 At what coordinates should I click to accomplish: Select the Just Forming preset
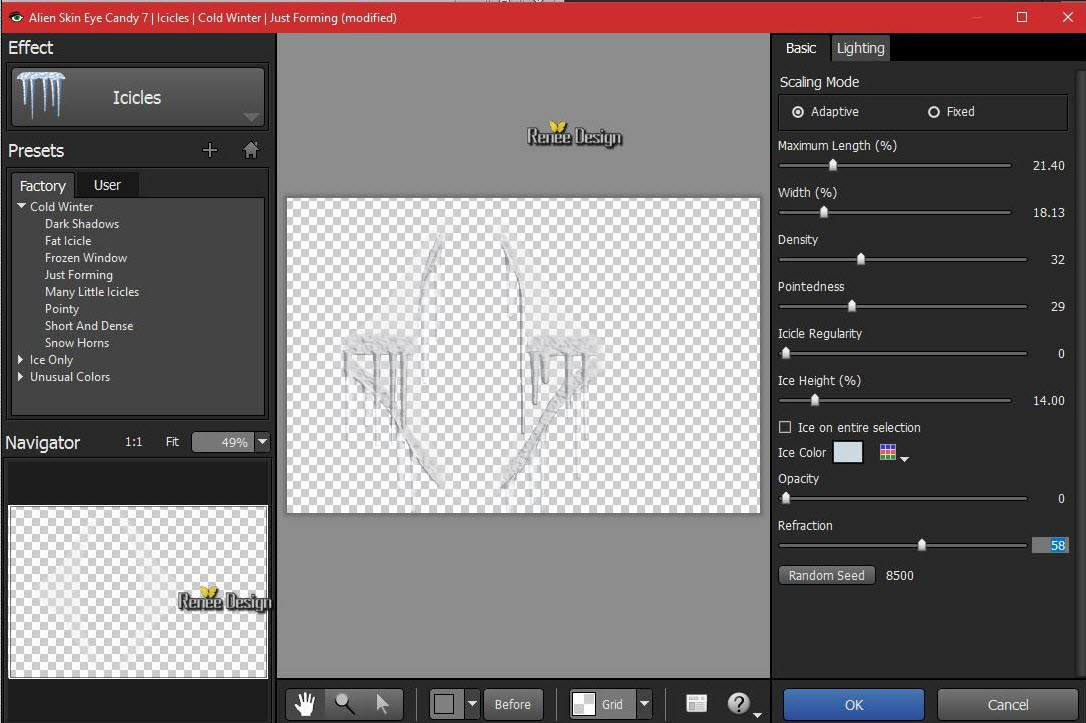pyautogui.click(x=78, y=275)
